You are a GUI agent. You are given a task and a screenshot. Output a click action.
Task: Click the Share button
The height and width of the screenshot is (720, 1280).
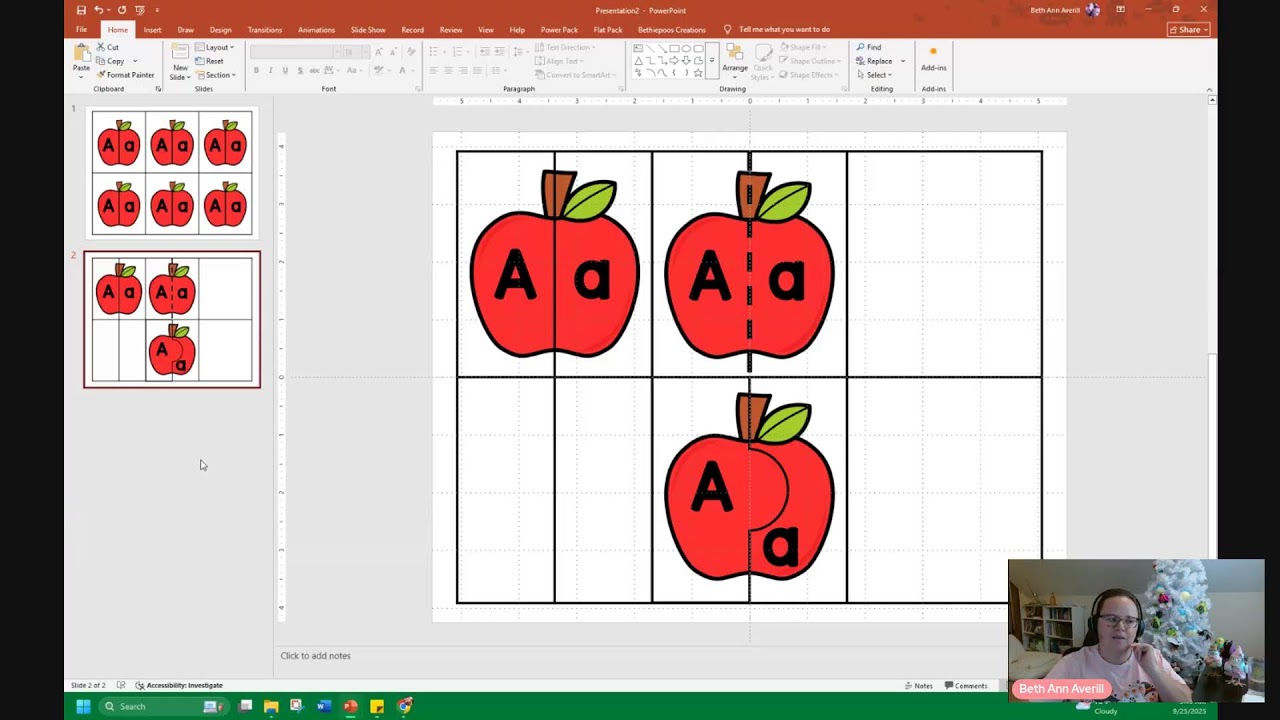point(1189,29)
